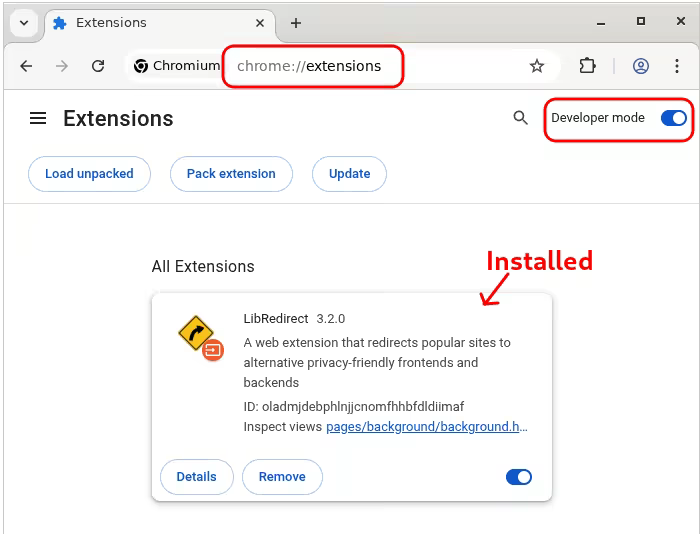Click the Pack extension button
The height and width of the screenshot is (534, 700).
pyautogui.click(x=231, y=173)
